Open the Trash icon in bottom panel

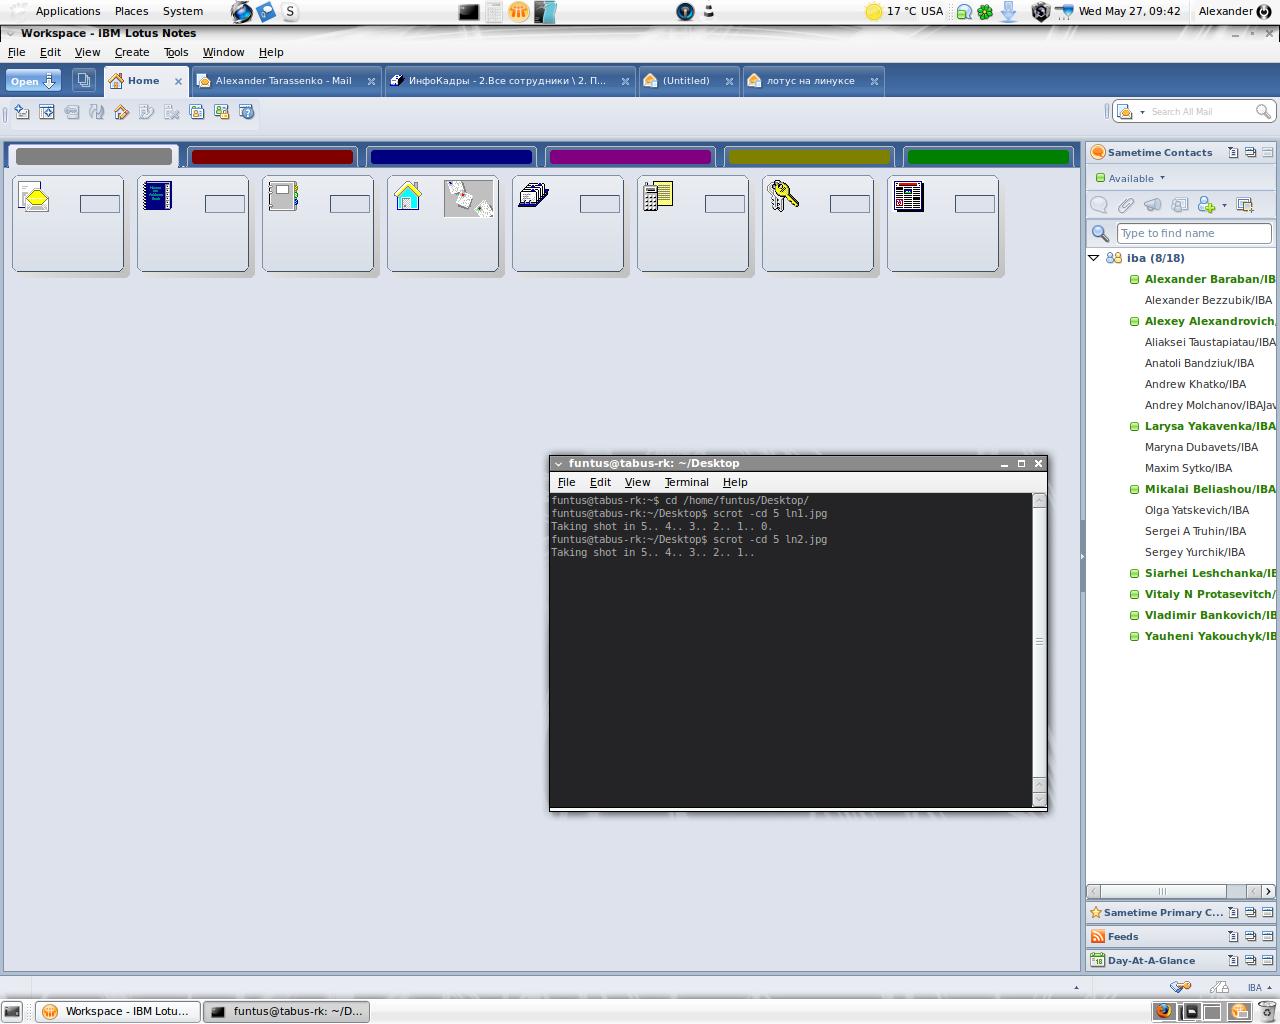[1268, 1011]
